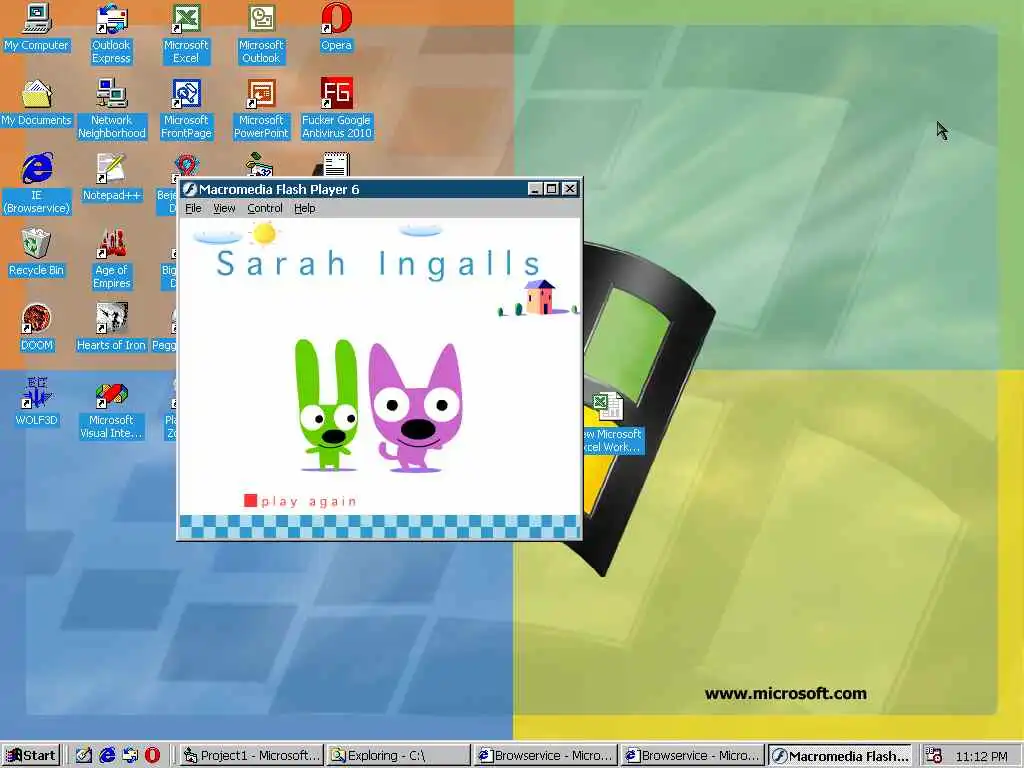Open the Microsoft FrontPage shortcut
This screenshot has width=1024, height=768.
tap(186, 109)
